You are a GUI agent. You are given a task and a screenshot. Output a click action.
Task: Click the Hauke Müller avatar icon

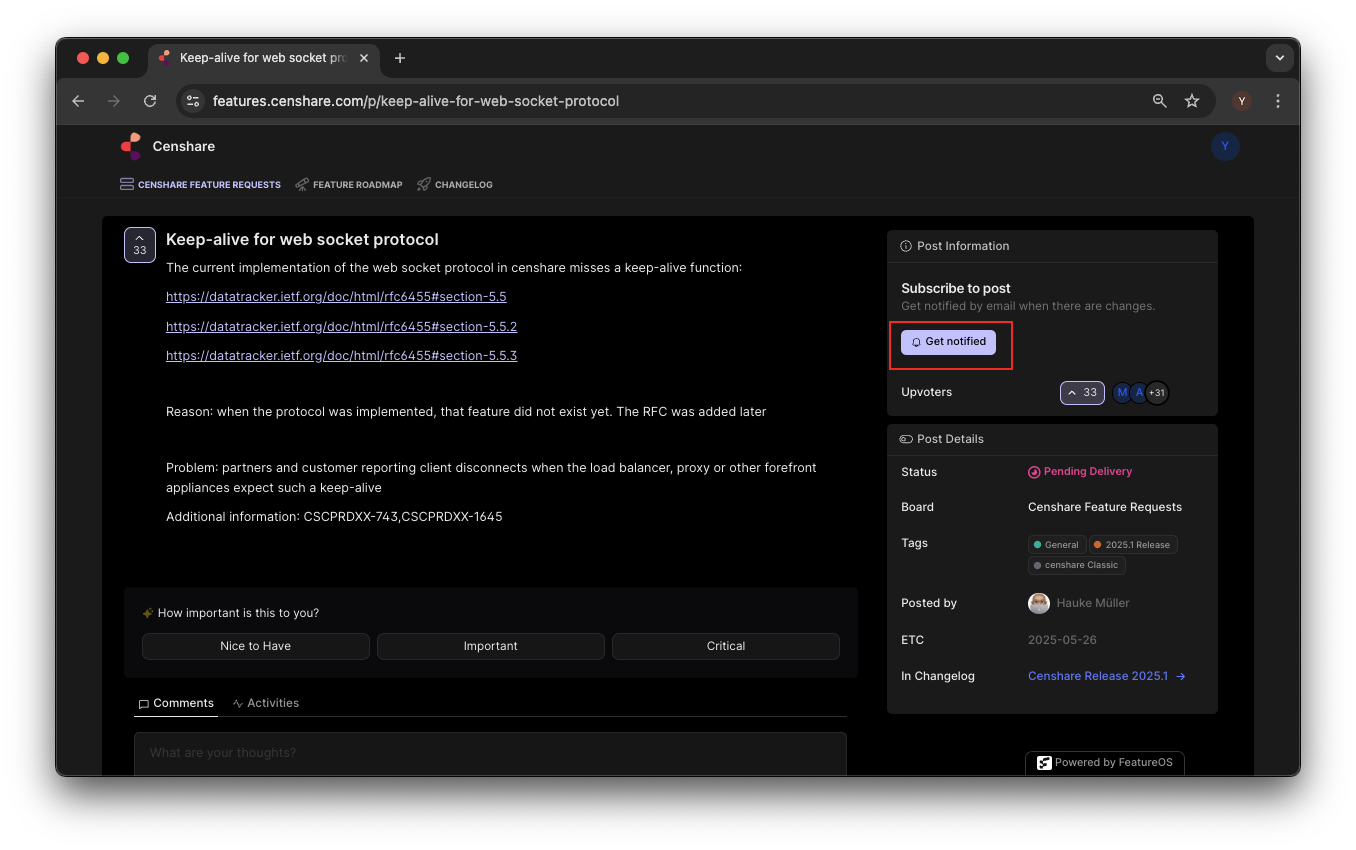click(1039, 603)
